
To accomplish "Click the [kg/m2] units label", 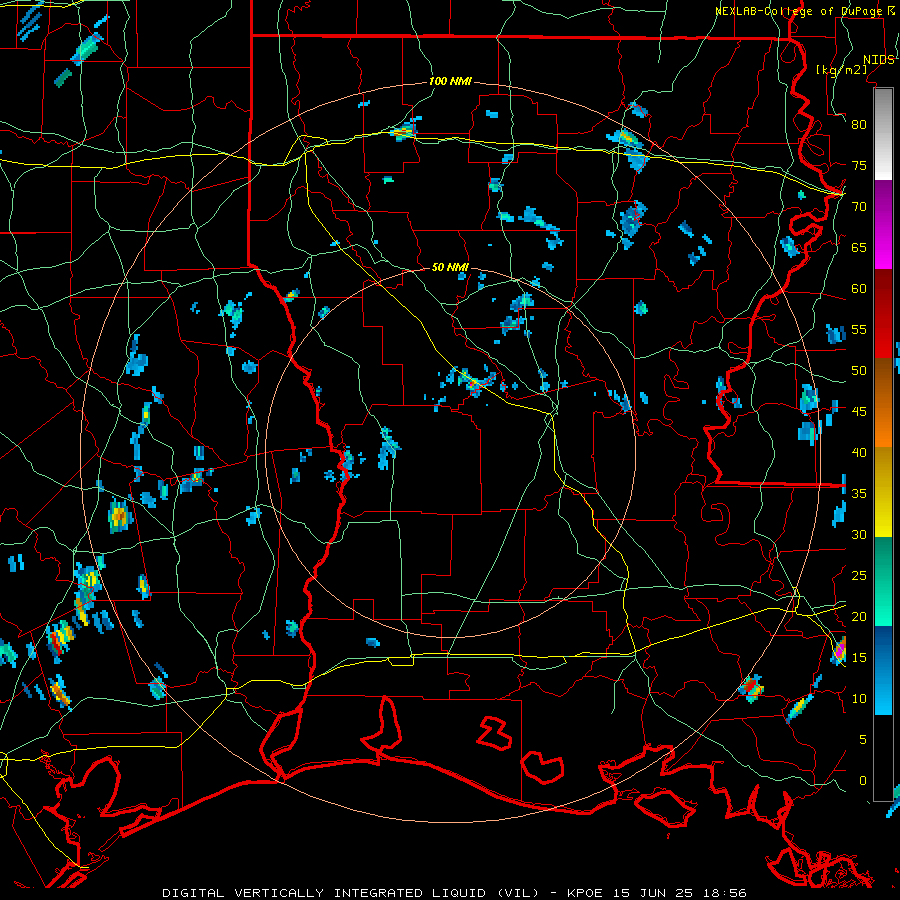I will tap(841, 69).
